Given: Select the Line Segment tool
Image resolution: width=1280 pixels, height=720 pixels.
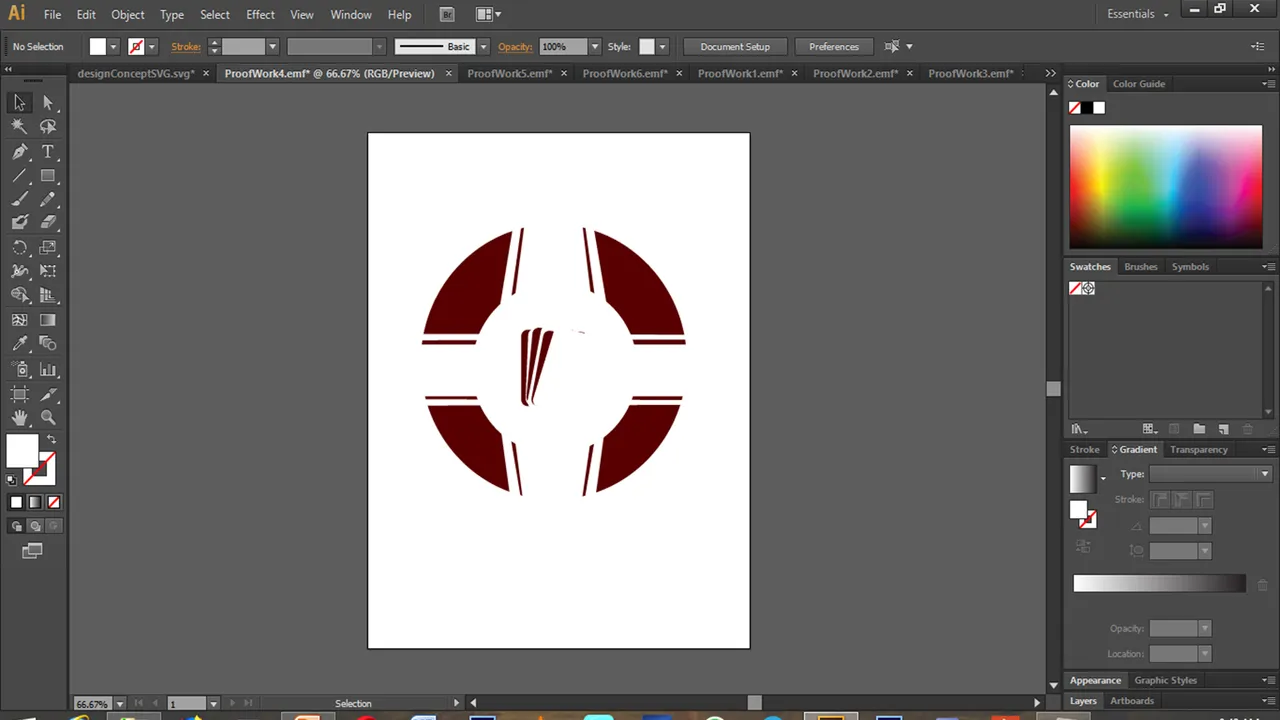Looking at the screenshot, I should [19, 176].
